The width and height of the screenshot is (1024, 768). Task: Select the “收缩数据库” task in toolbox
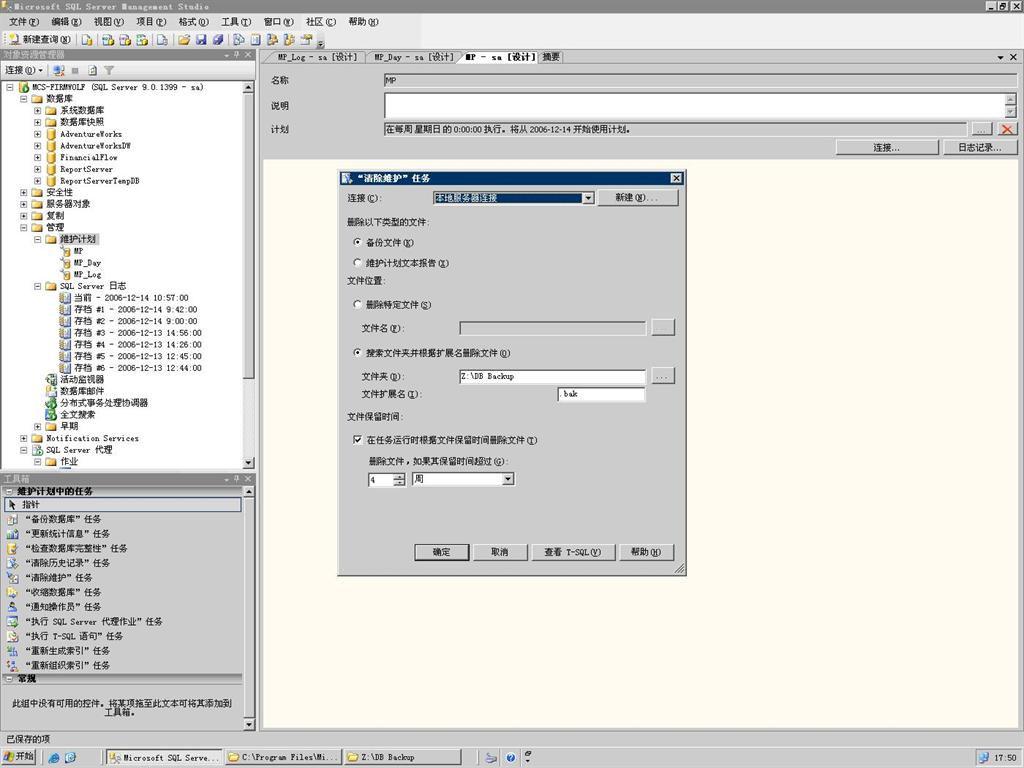pos(63,592)
